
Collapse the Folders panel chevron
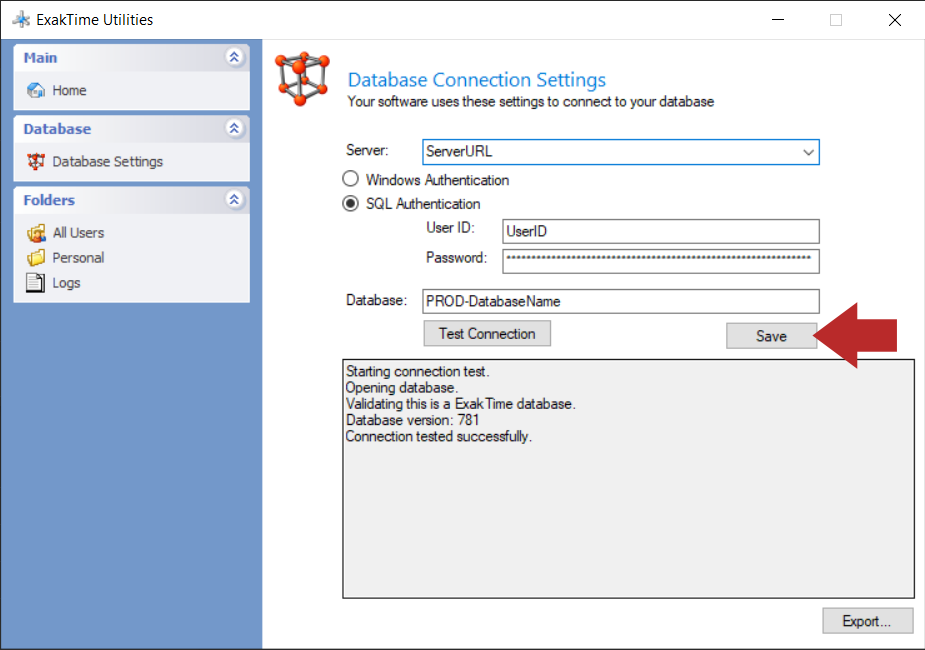point(234,199)
